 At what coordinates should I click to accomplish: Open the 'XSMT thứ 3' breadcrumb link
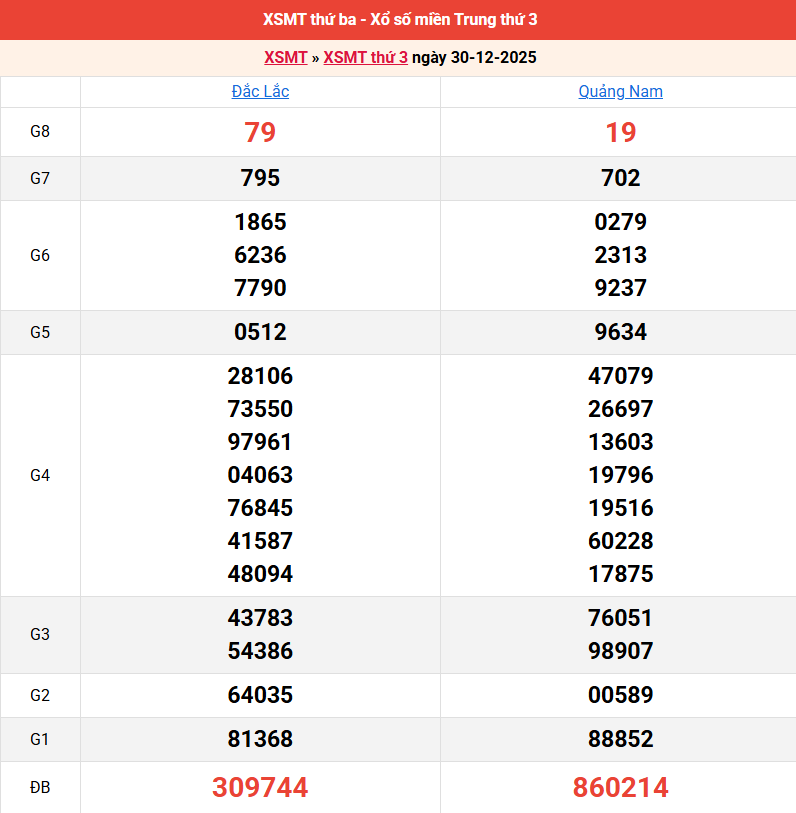point(365,57)
